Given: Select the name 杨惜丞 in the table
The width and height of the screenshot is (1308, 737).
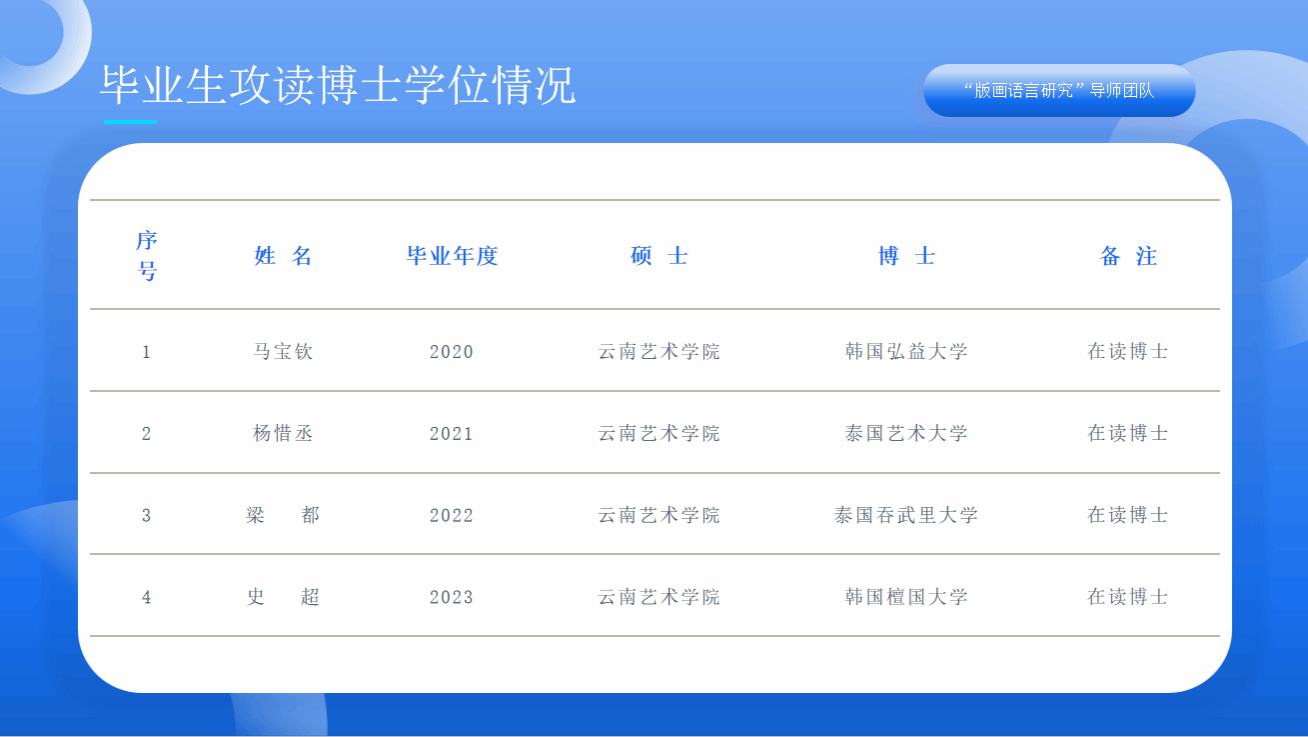Looking at the screenshot, I should click(284, 434).
